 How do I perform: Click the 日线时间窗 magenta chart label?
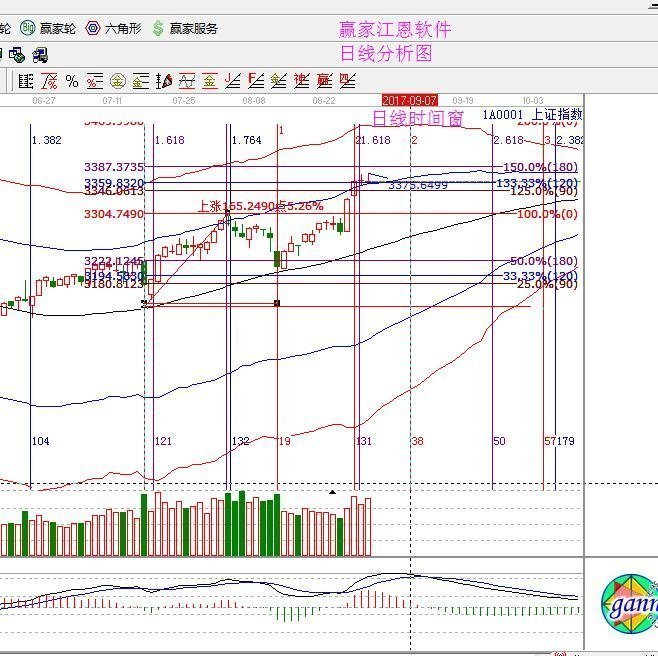coord(418,118)
